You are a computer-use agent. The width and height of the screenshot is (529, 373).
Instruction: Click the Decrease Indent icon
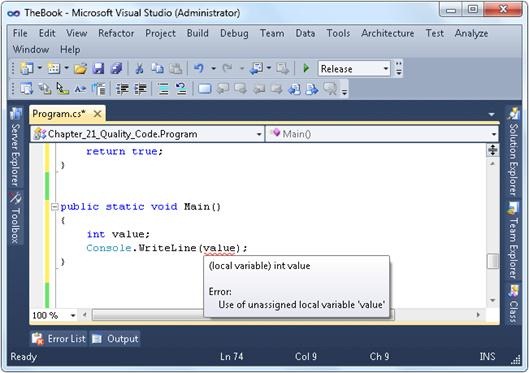coord(122,89)
